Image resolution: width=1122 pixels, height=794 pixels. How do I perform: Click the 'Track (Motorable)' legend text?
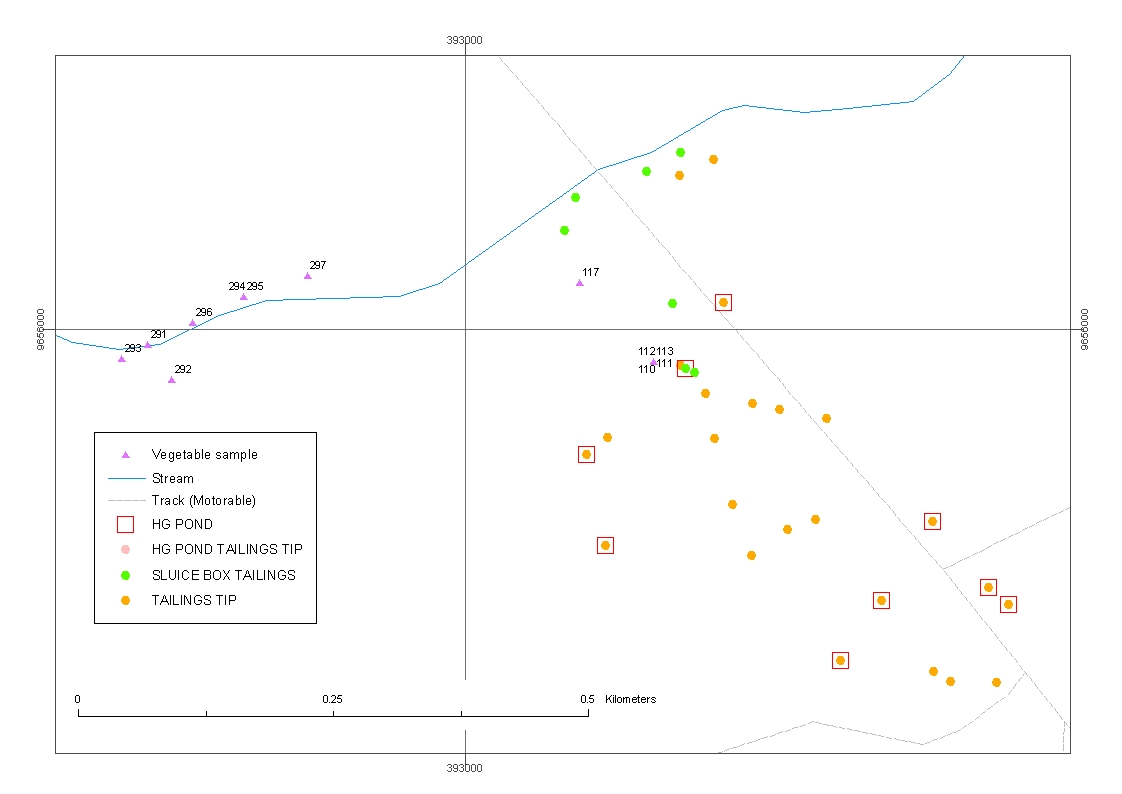[203, 501]
